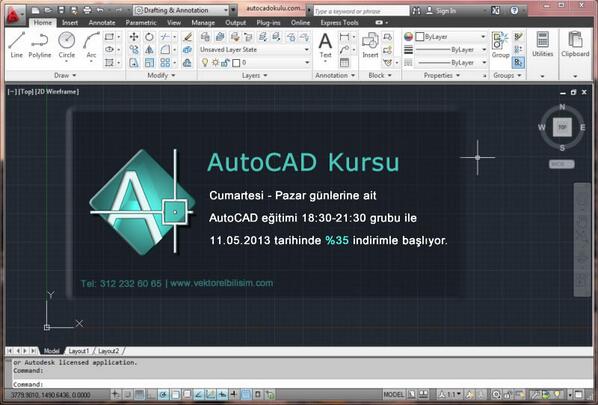Click the Explode tool icon
This screenshot has height=405, width=598.
[x=187, y=50]
